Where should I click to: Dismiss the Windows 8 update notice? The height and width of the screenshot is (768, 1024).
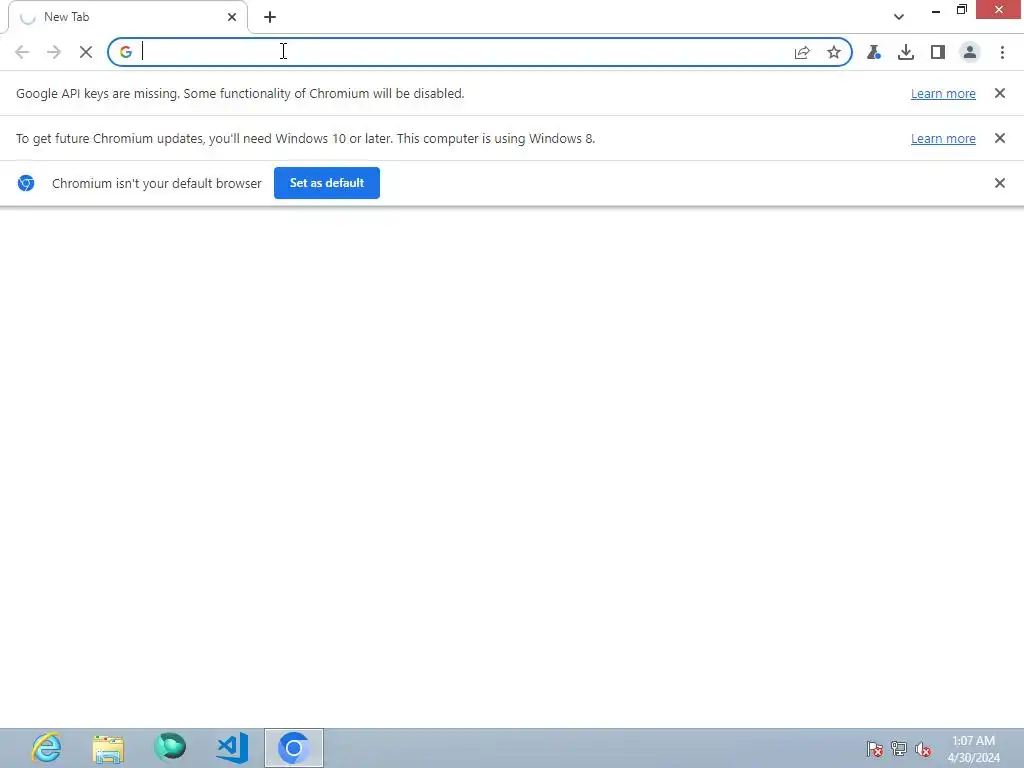1000,138
